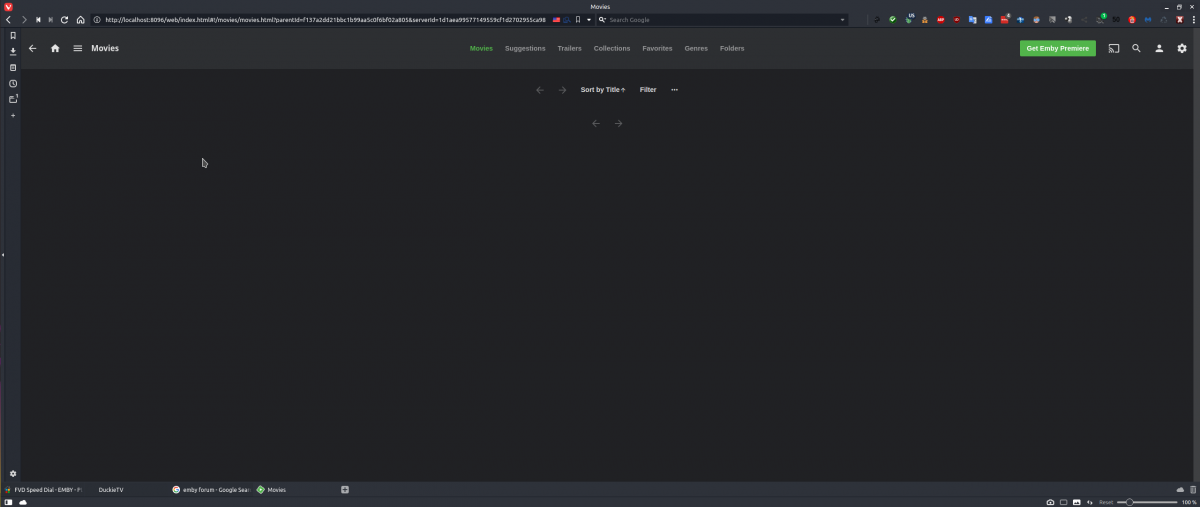1200x507 pixels.
Task: Open Vivaldi notes panel
Action: [13, 67]
